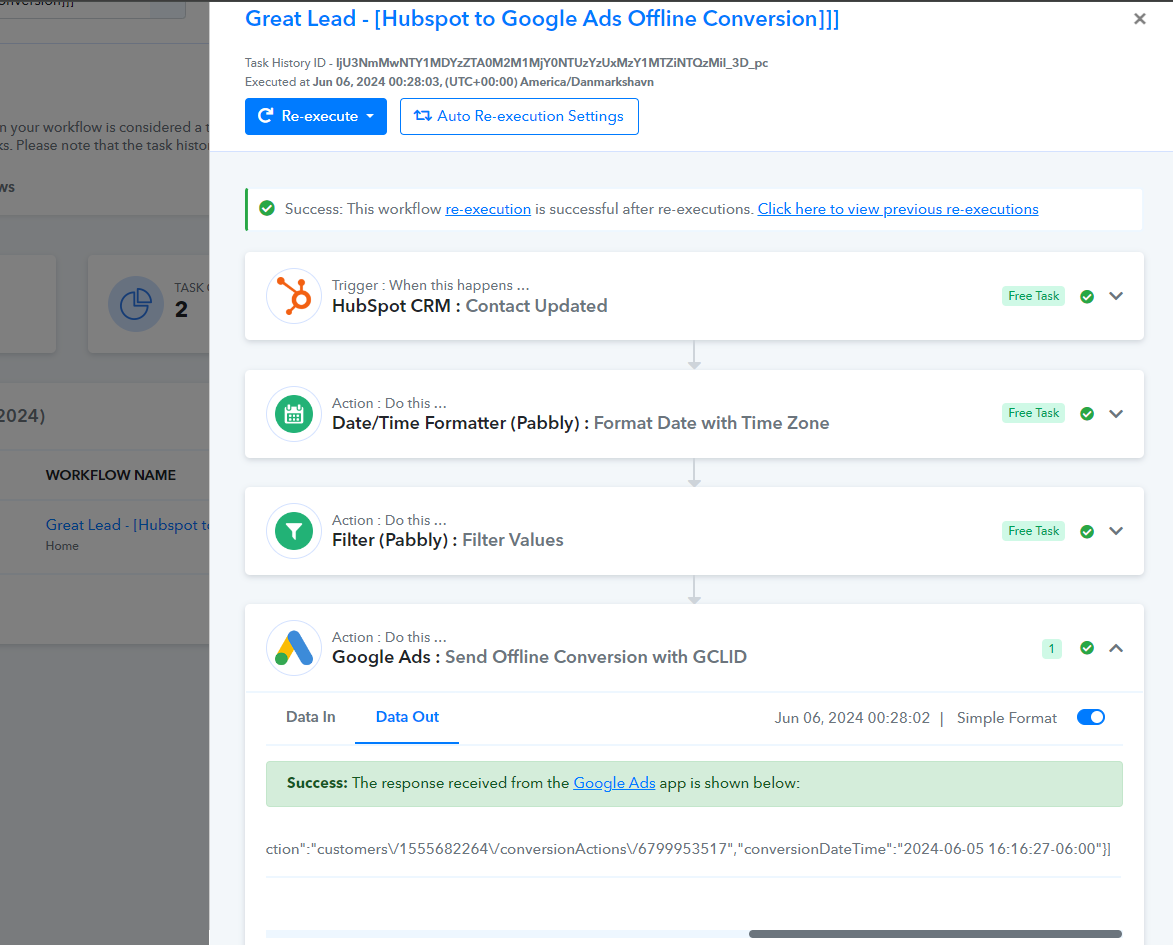Click the Jun 06, 2024 00:28:02 timestamp
The height and width of the screenshot is (945, 1173).
click(852, 718)
